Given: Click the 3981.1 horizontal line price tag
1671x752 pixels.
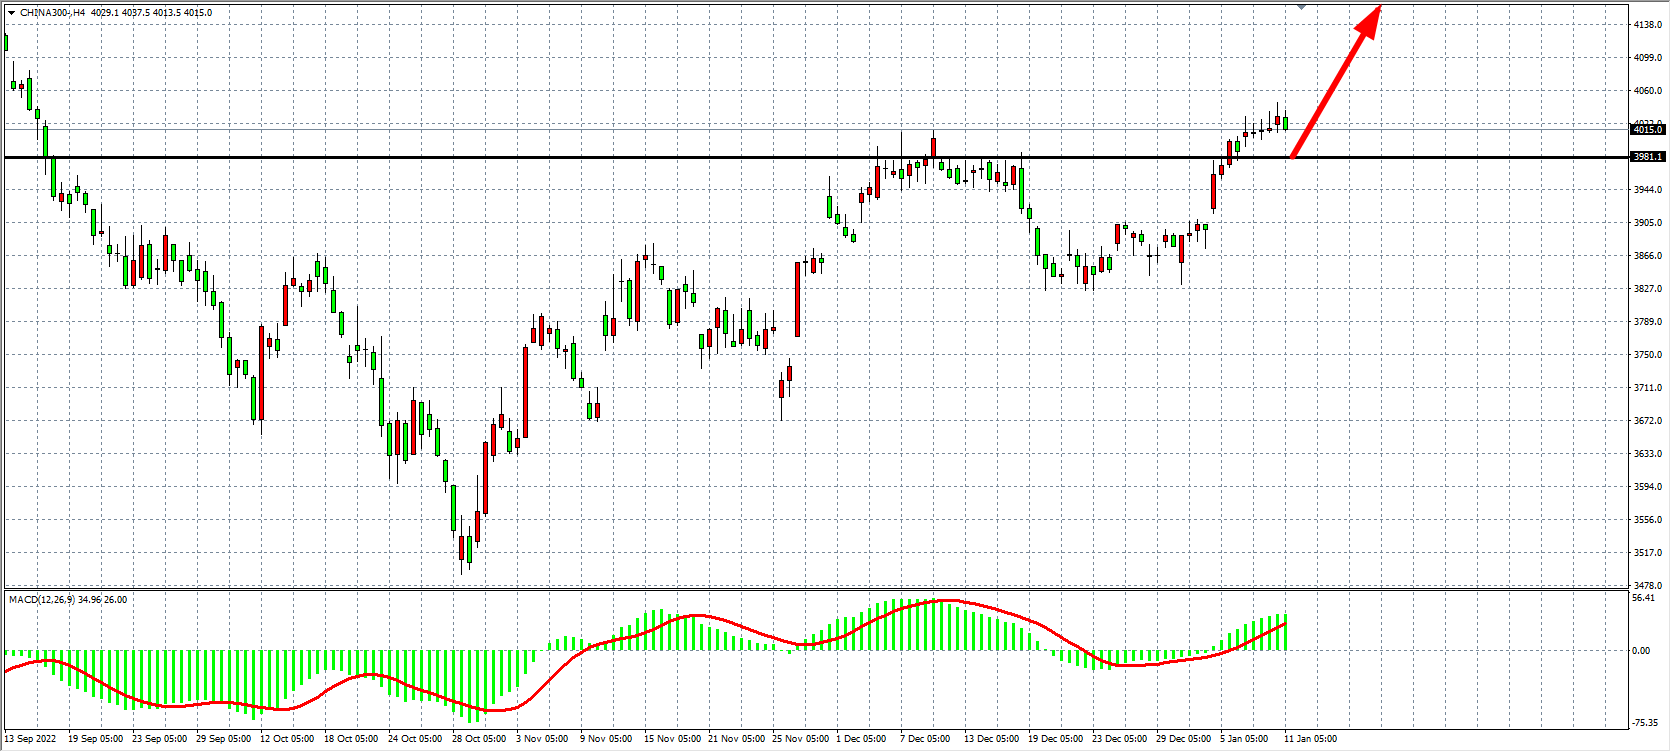Looking at the screenshot, I should tap(1647, 157).
